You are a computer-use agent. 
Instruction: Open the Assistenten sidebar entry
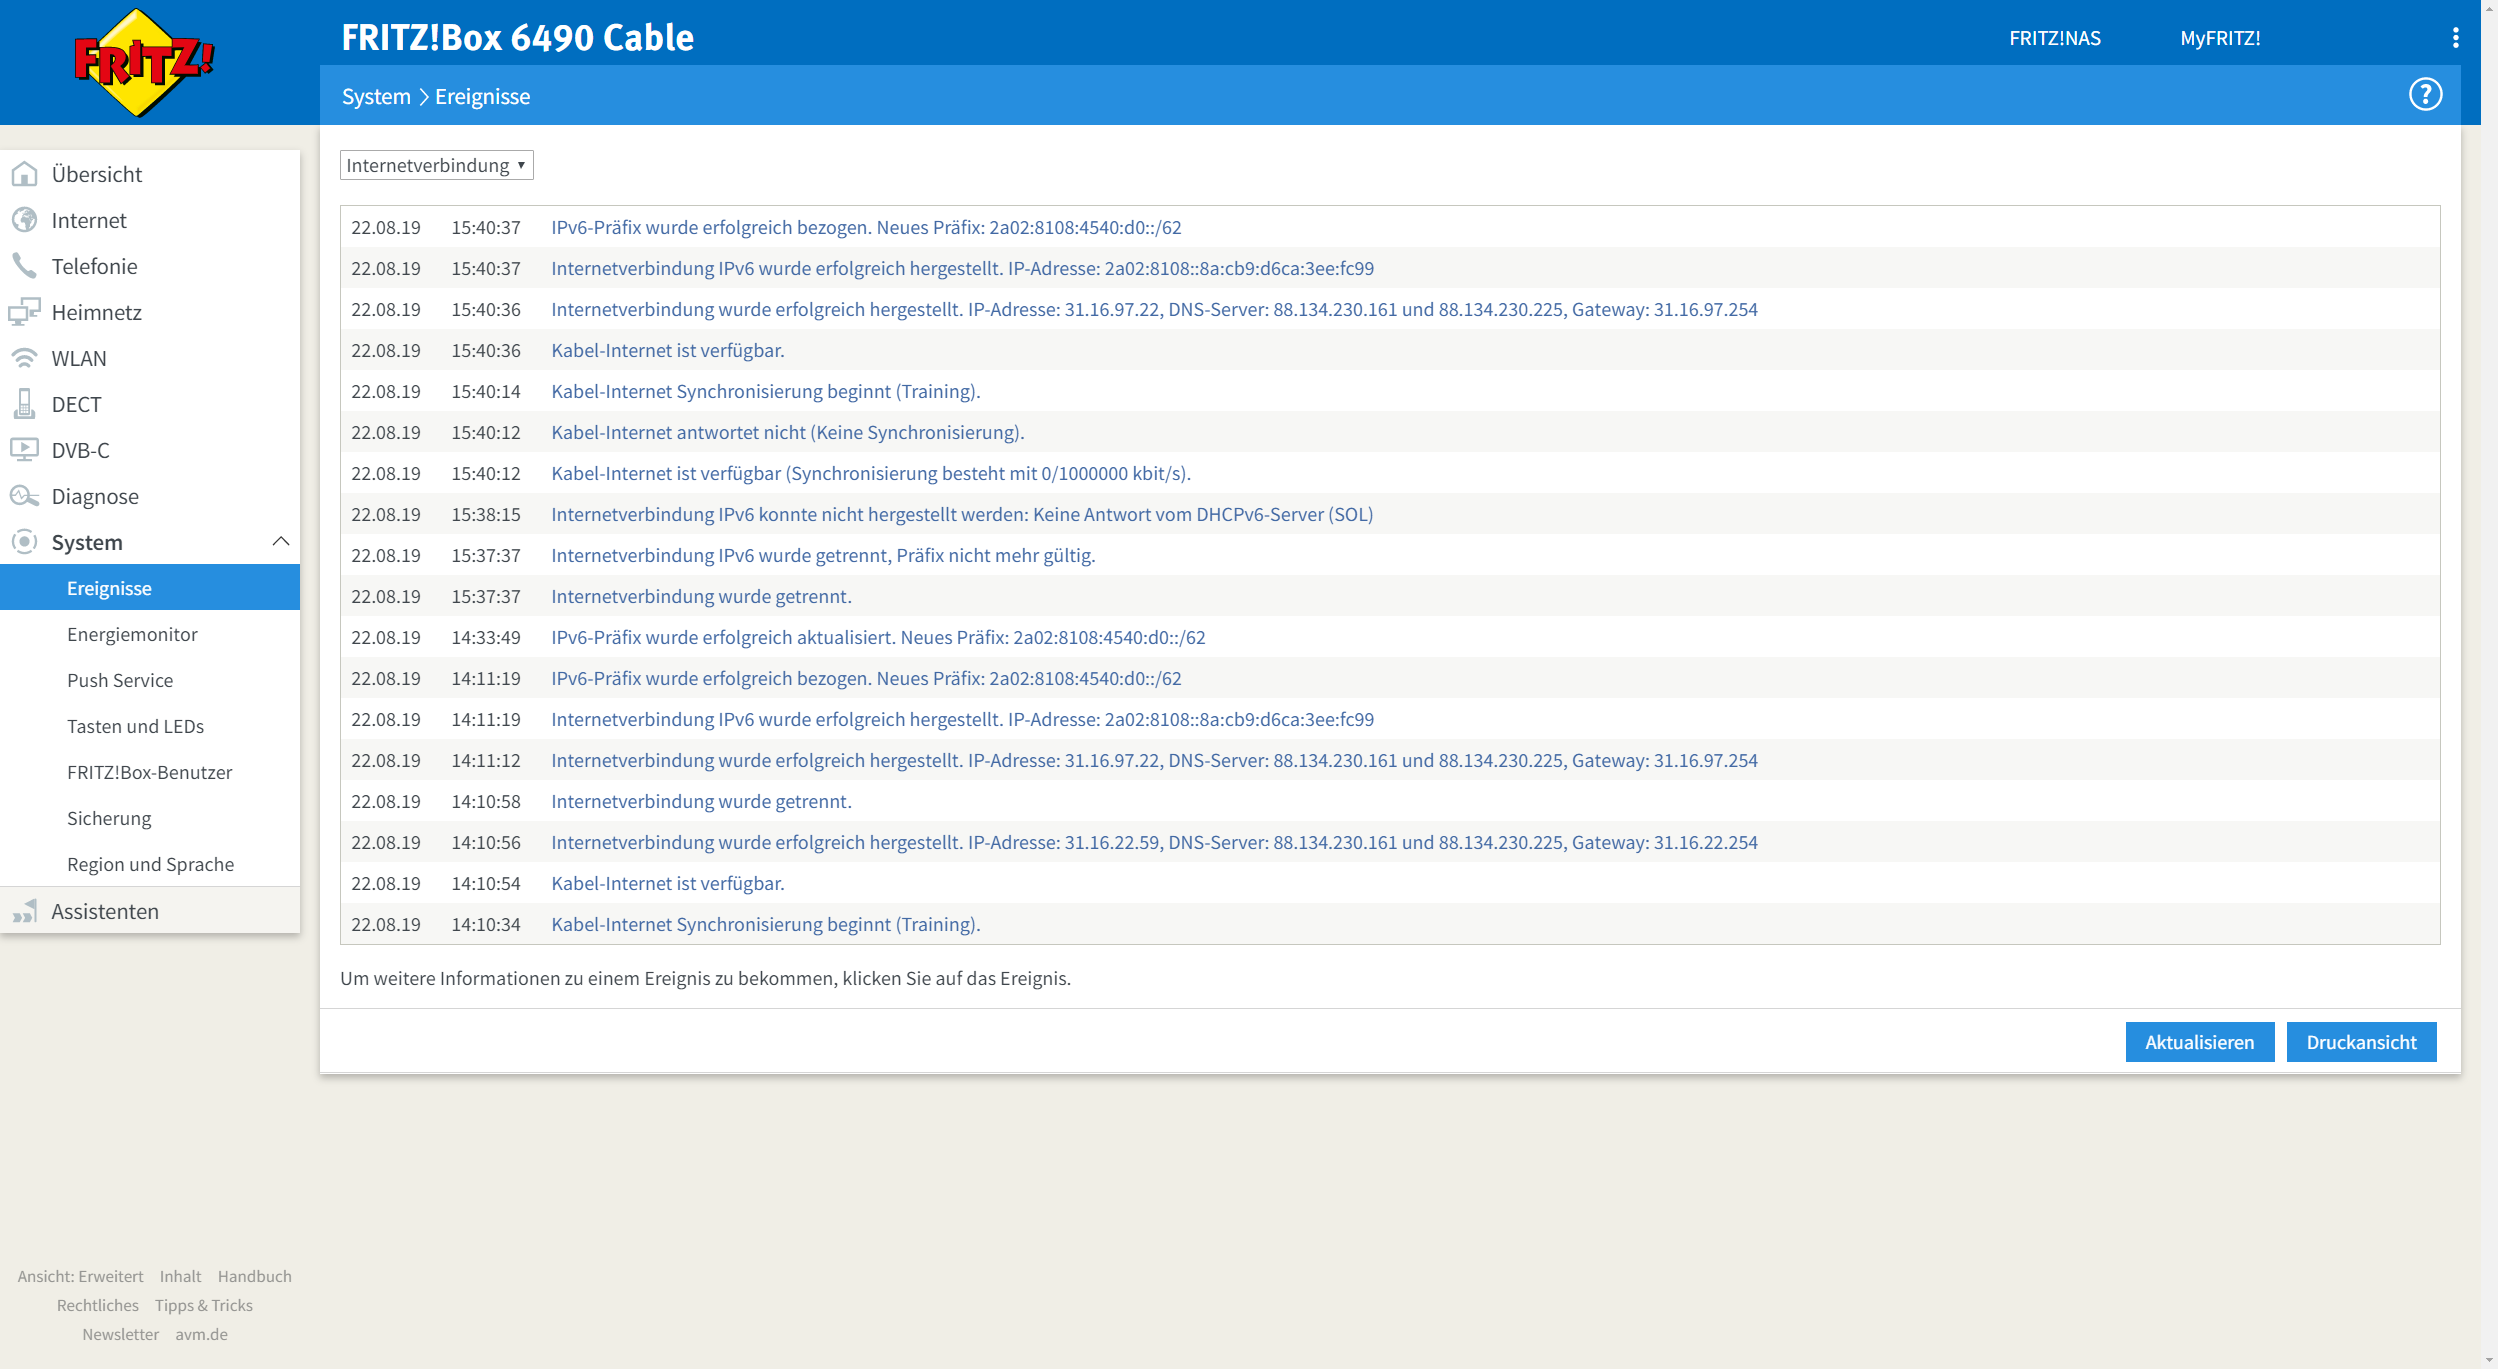[x=105, y=911]
